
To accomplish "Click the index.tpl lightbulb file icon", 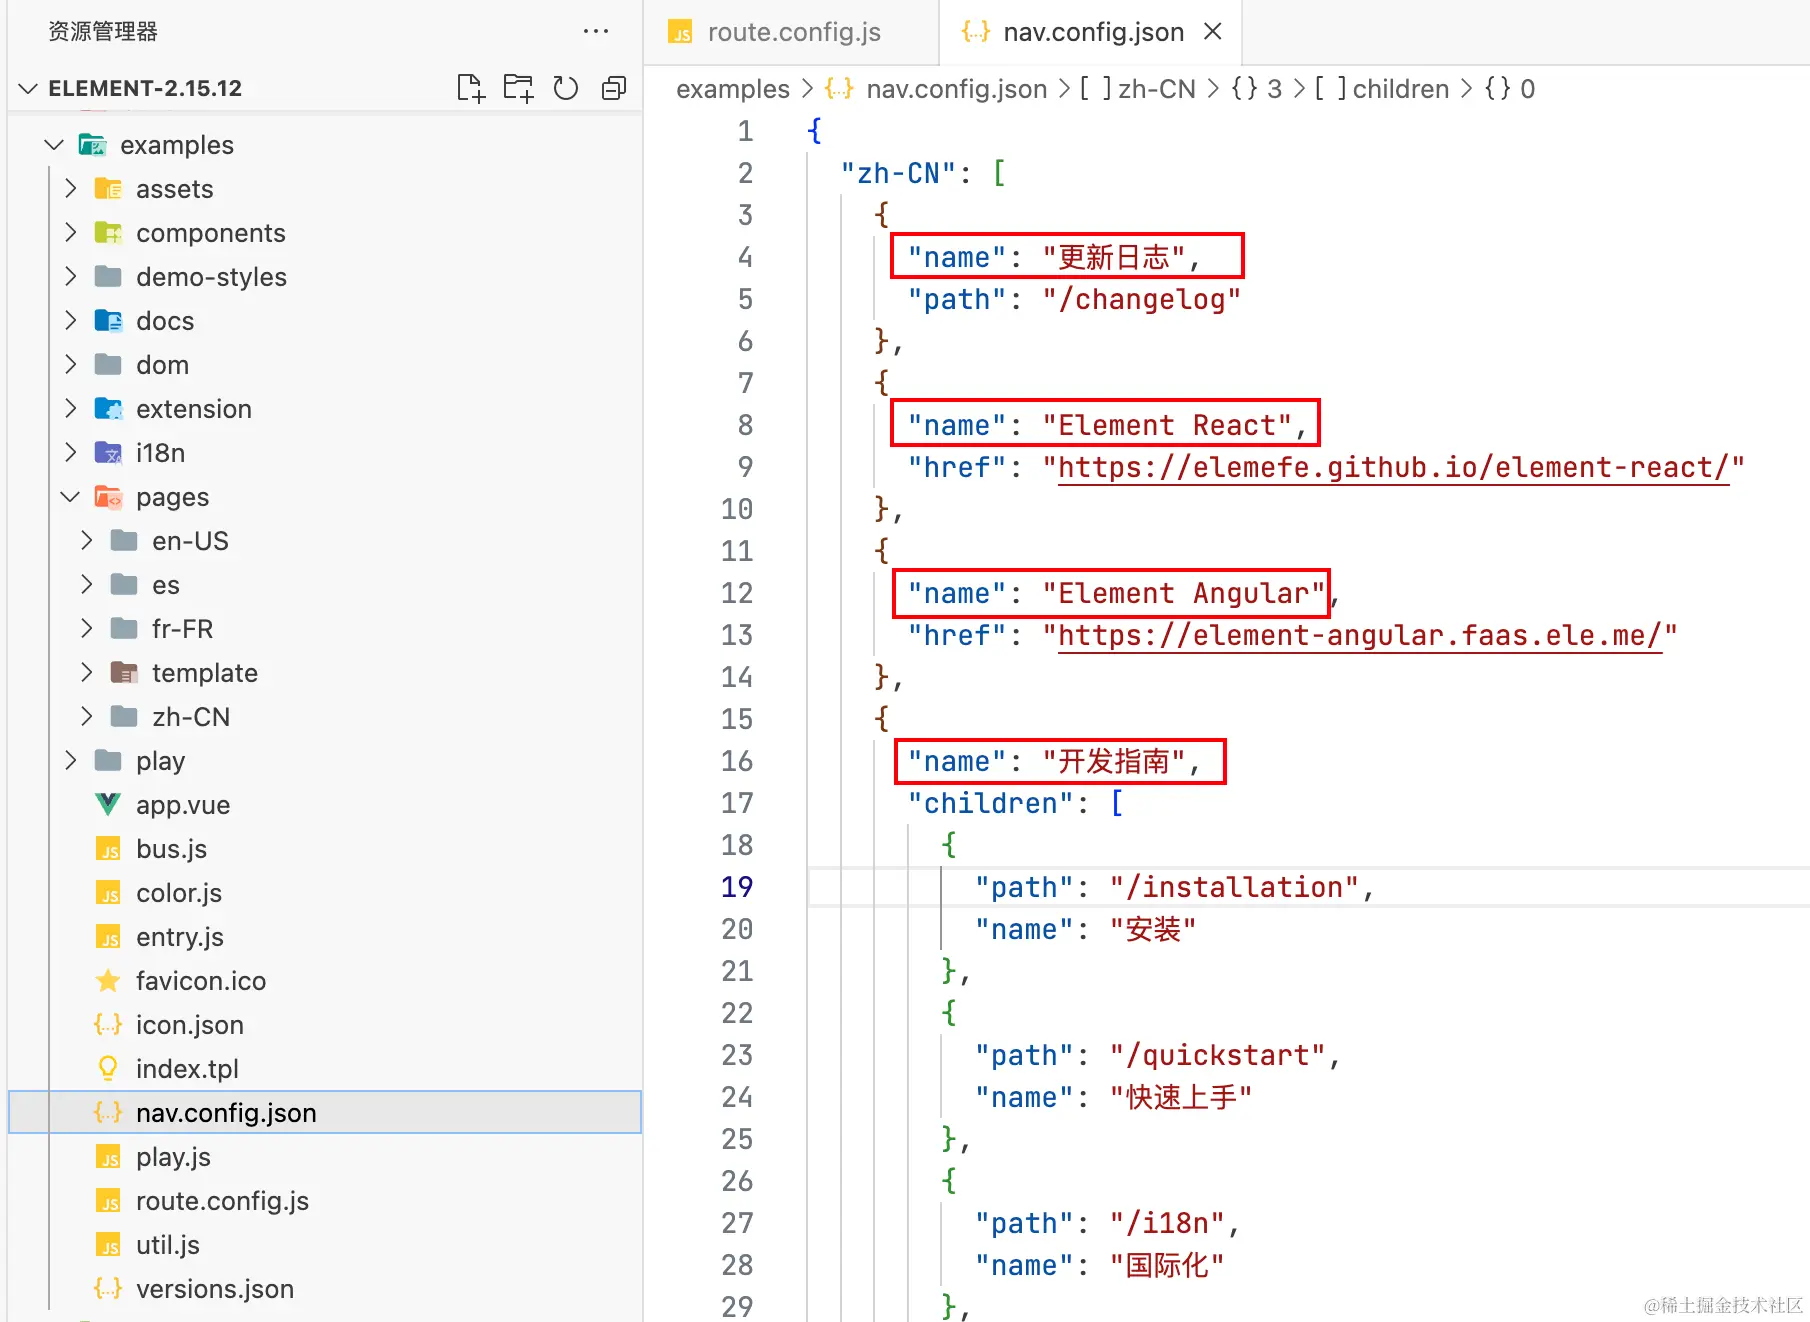I will [108, 1069].
